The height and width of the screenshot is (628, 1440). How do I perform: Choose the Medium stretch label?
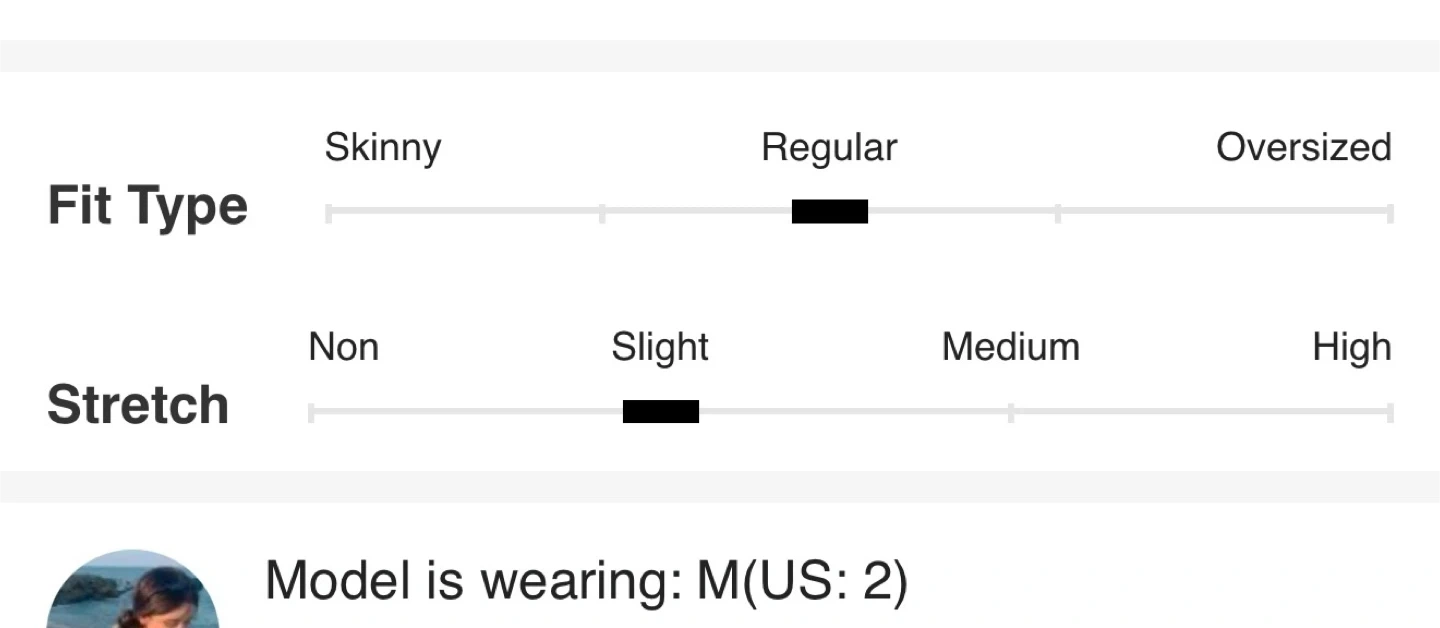(x=1010, y=348)
